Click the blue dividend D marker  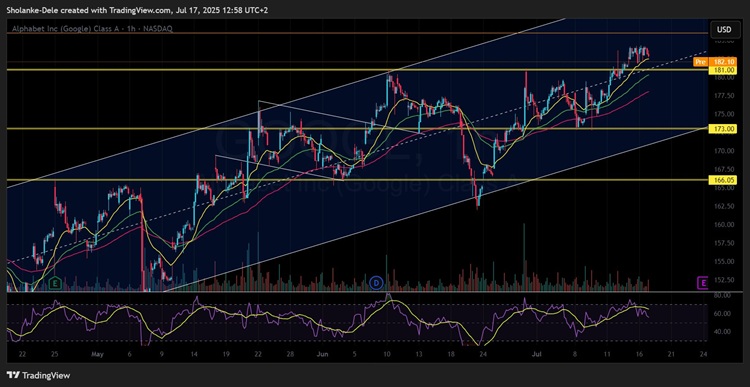point(376,283)
